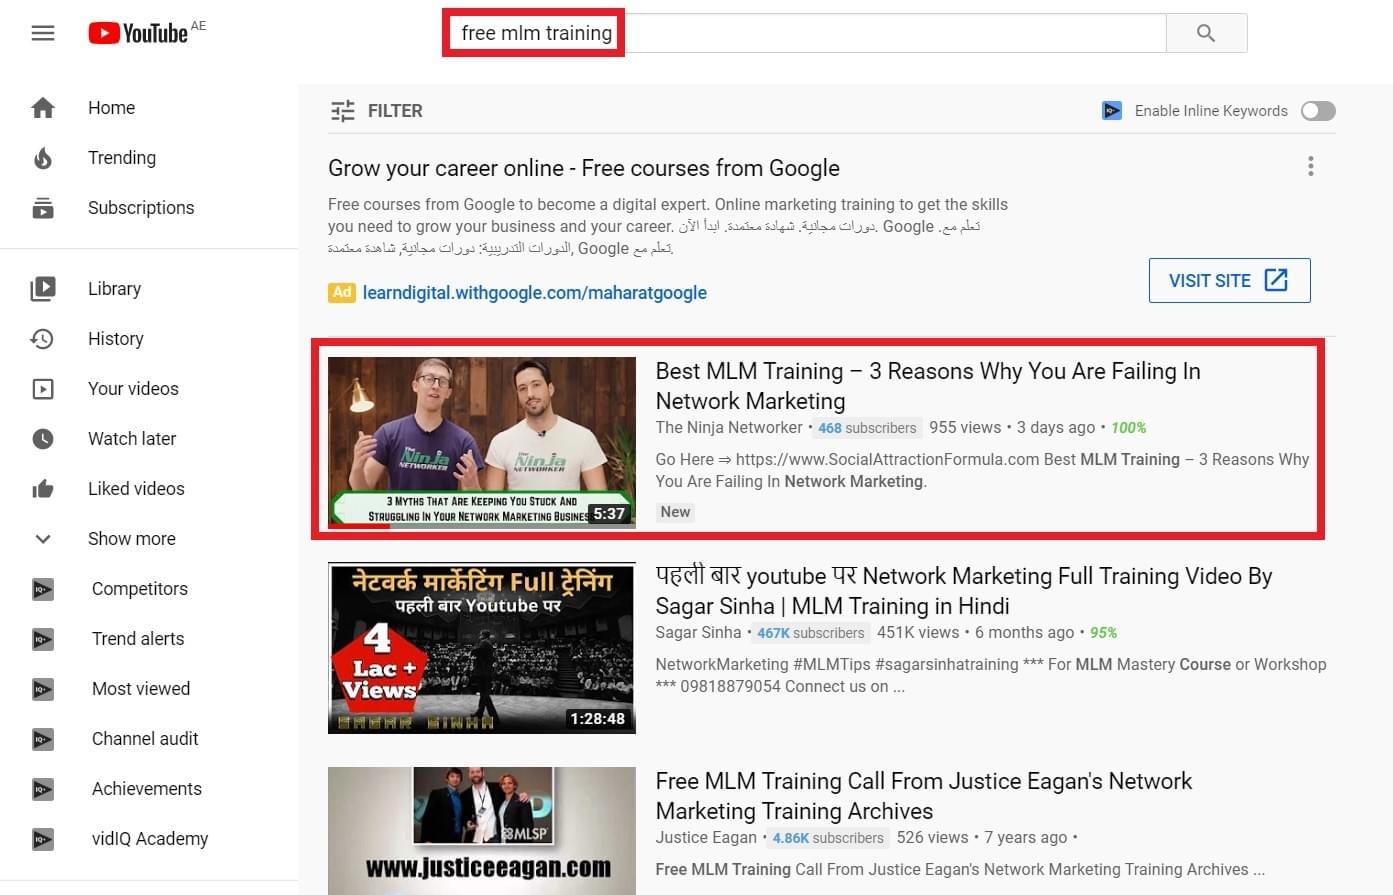Click the FILTER button label
Screen dimensions: 1393x895
pos(395,111)
